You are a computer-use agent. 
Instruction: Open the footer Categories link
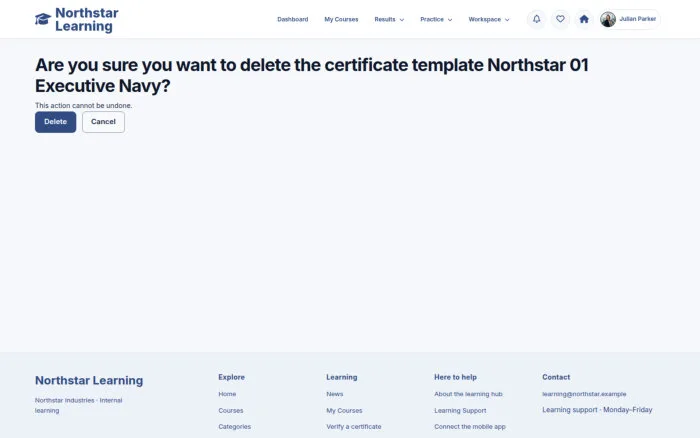234,426
